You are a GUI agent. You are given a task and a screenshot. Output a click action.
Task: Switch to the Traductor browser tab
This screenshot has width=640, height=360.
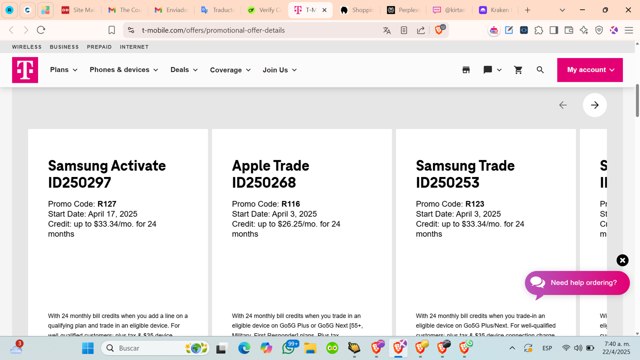click(x=217, y=10)
